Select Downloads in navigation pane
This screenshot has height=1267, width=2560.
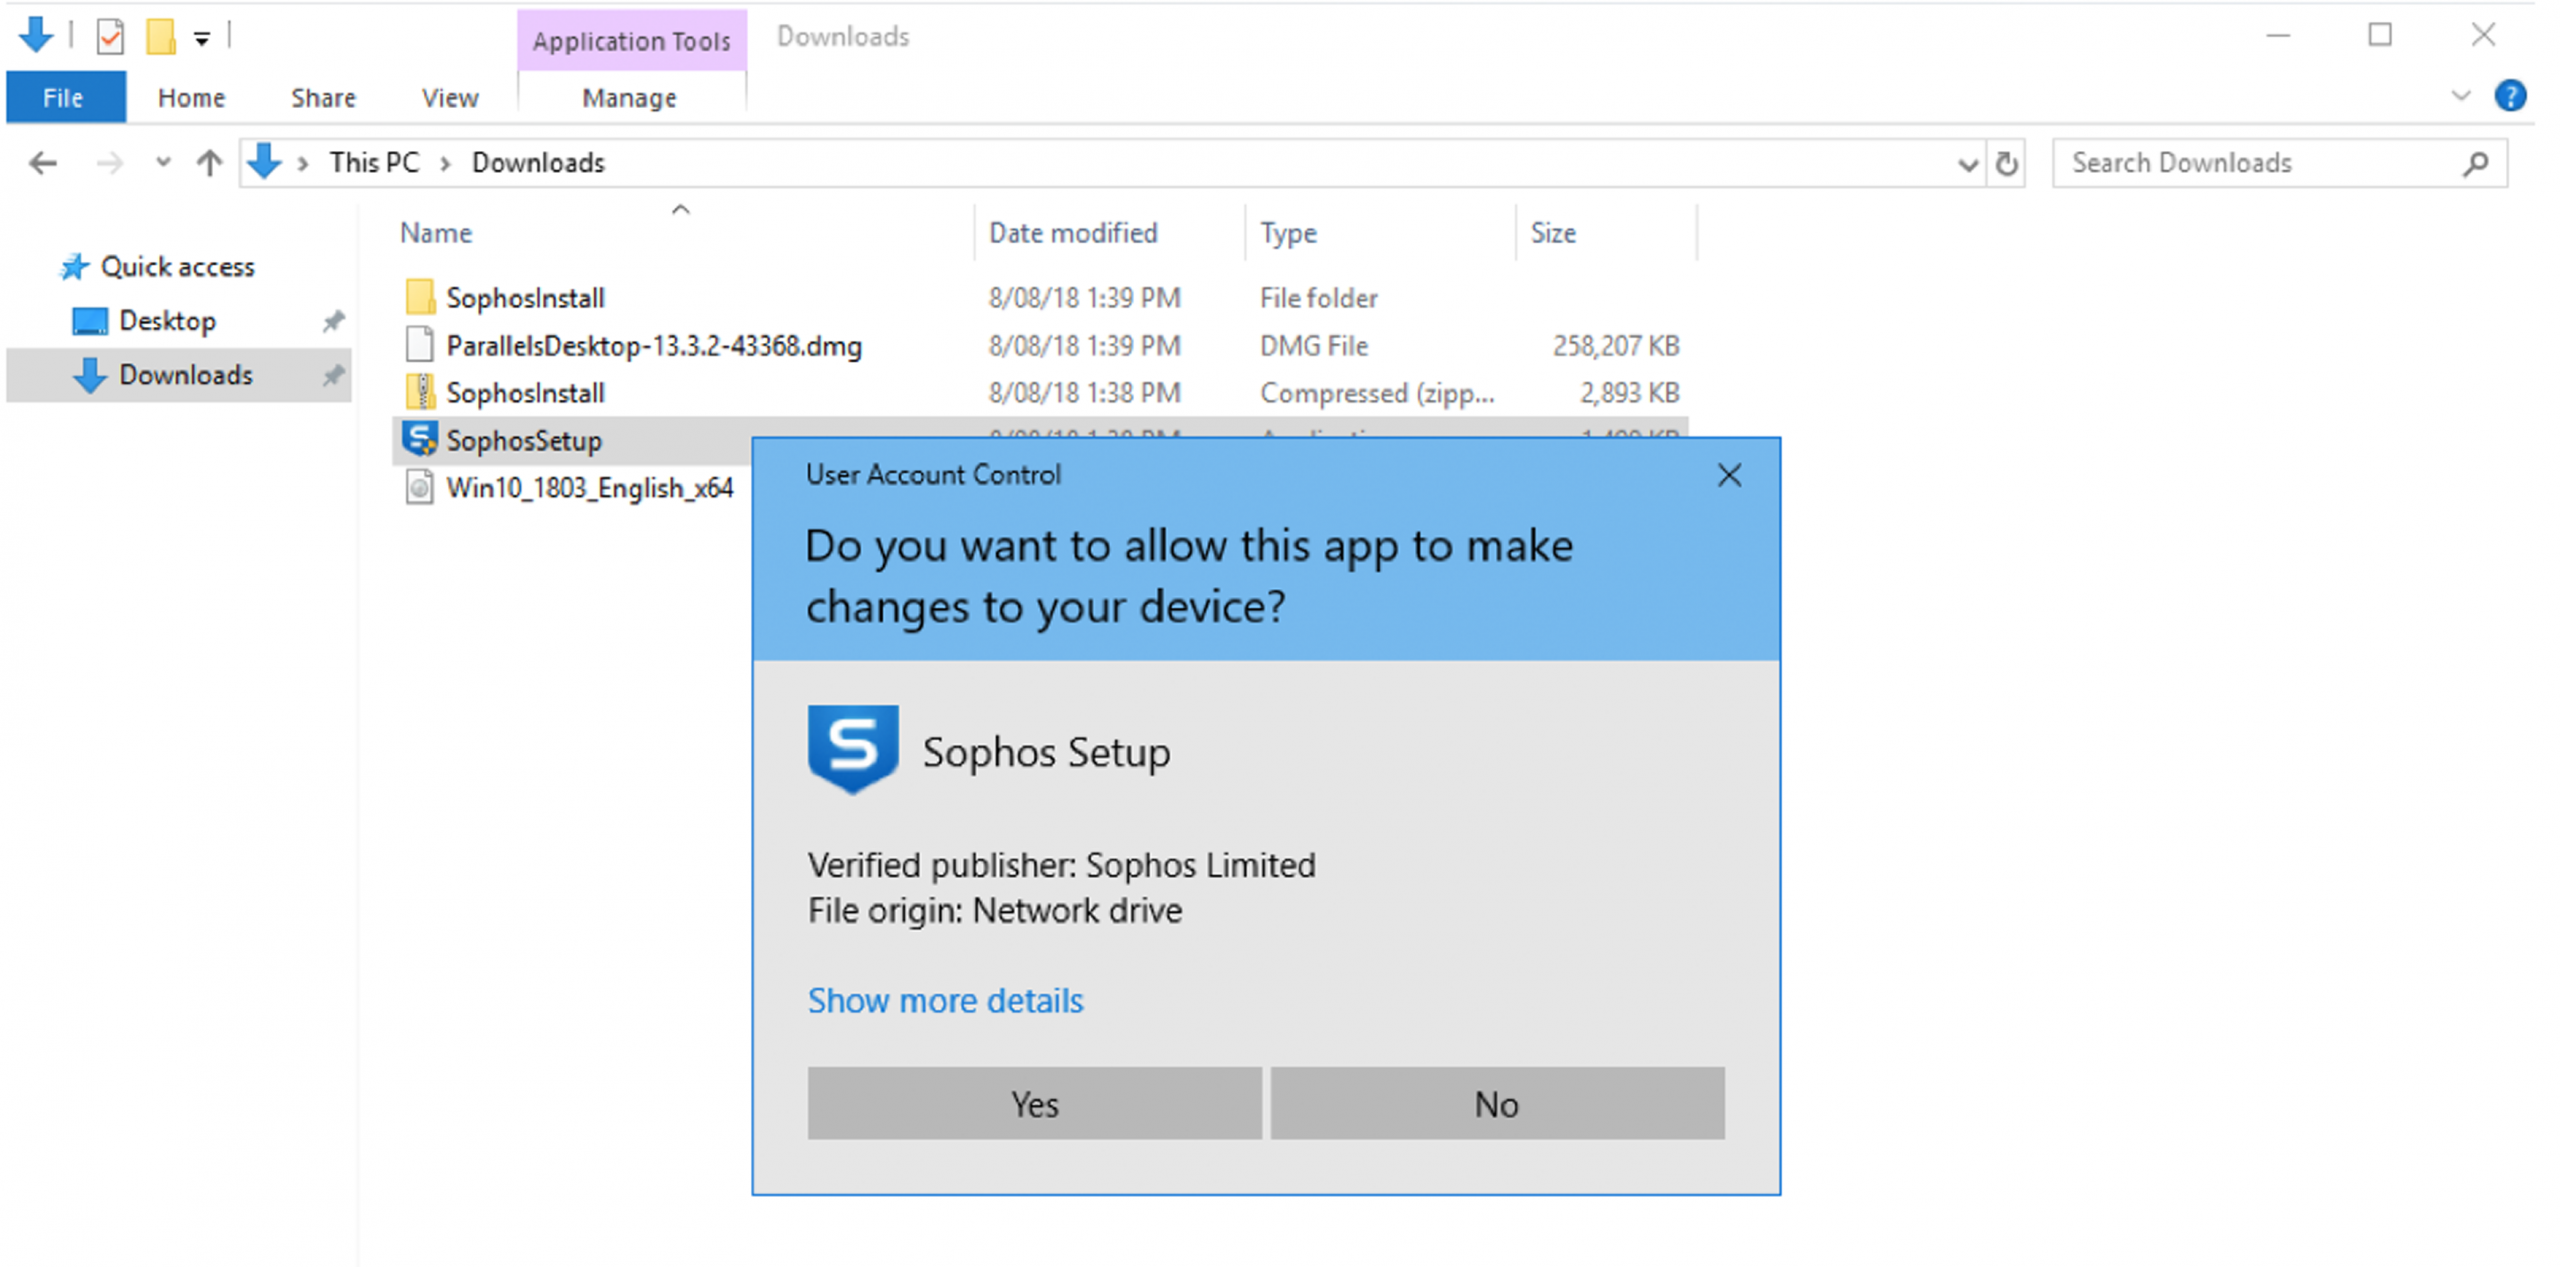pos(180,375)
